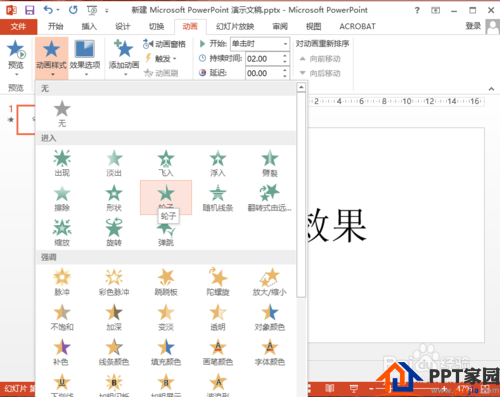
Task: Select the 翻转式由远 (Grow & Turn) animation
Action: coord(270,198)
